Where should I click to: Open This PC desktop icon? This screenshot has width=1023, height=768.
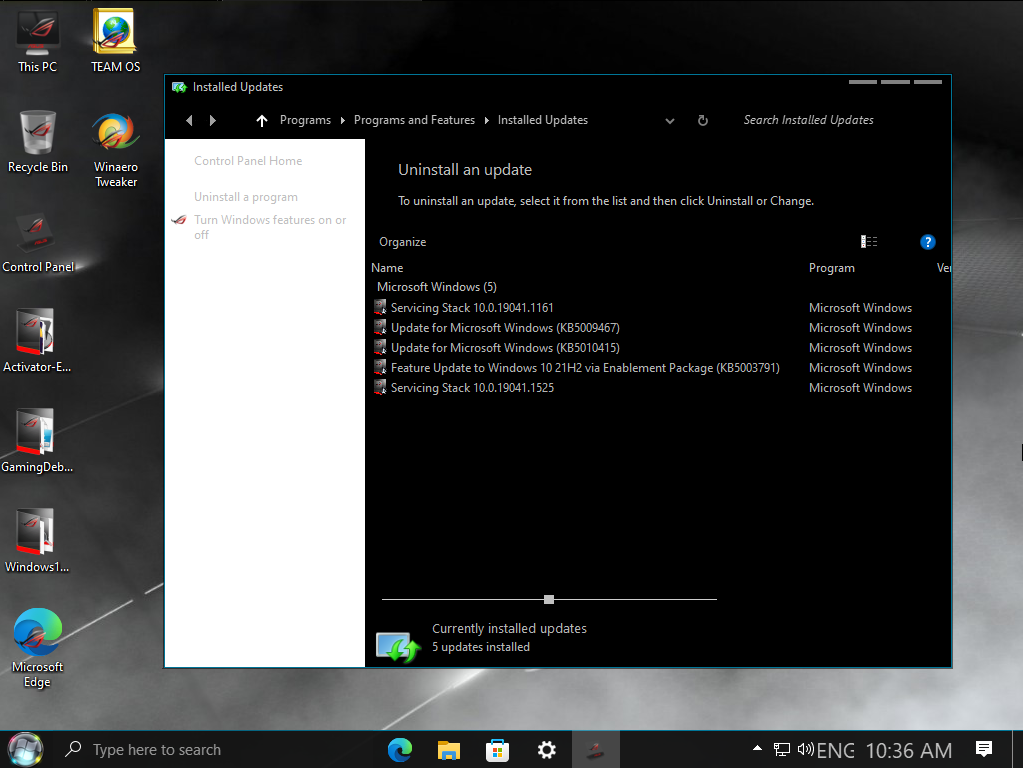38,40
